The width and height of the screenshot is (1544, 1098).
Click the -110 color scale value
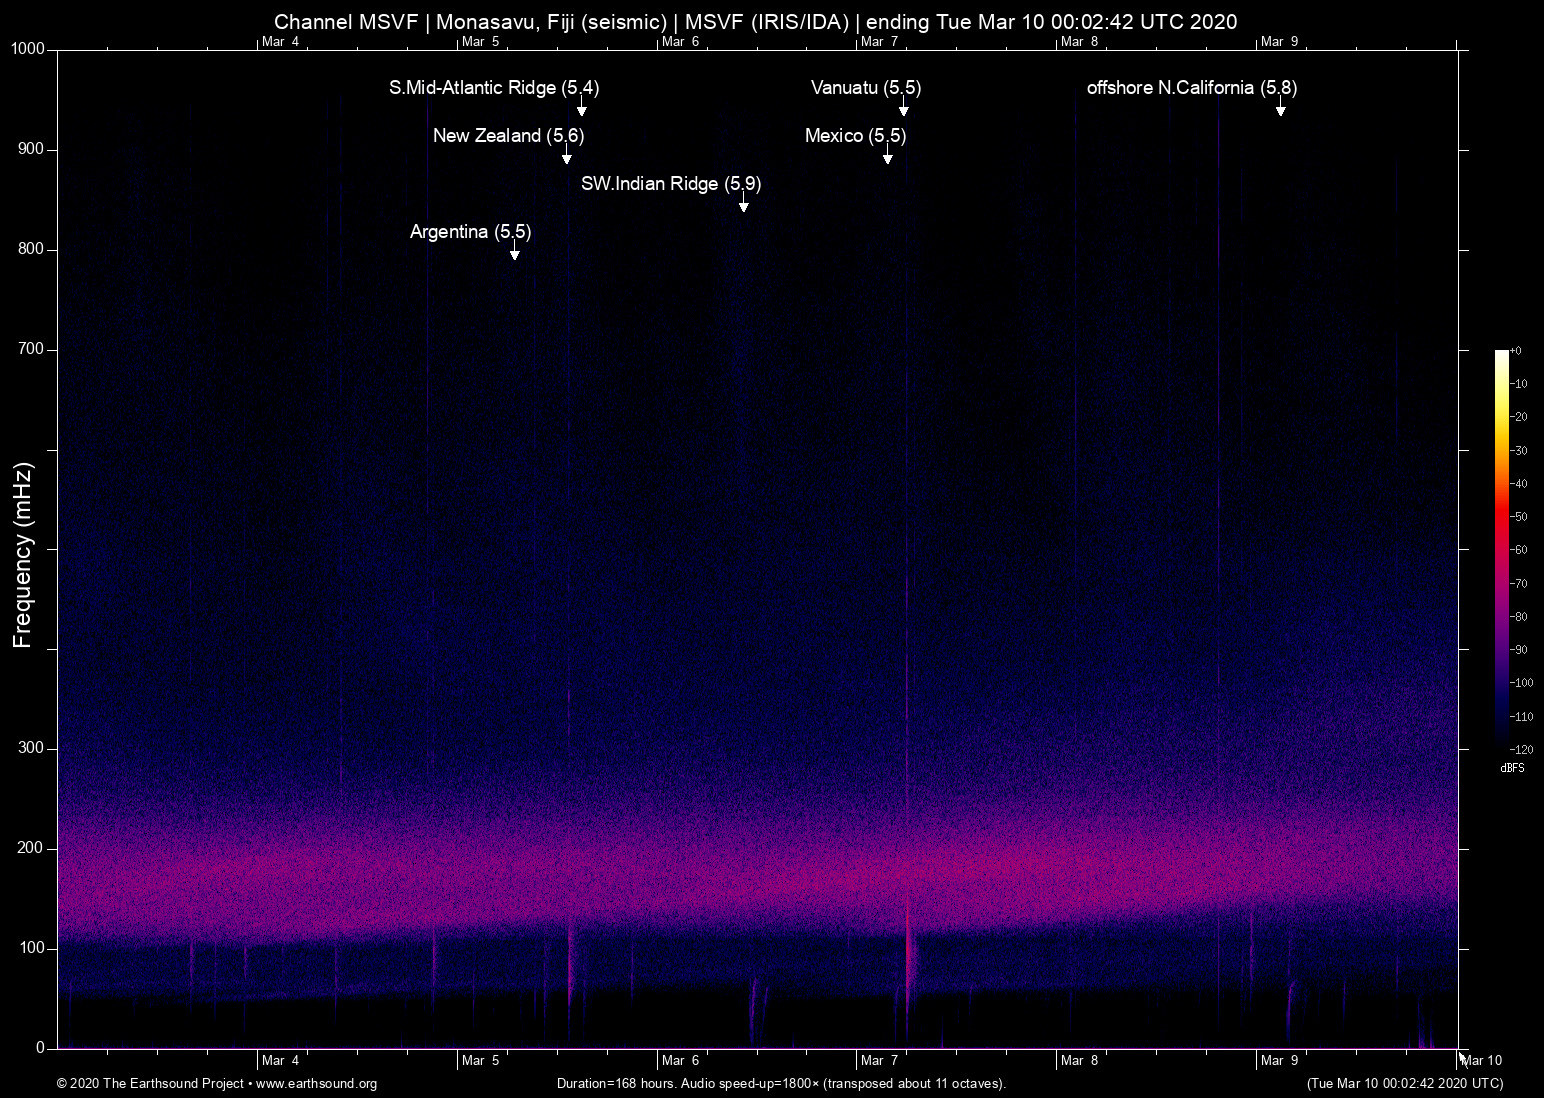(x=1521, y=716)
